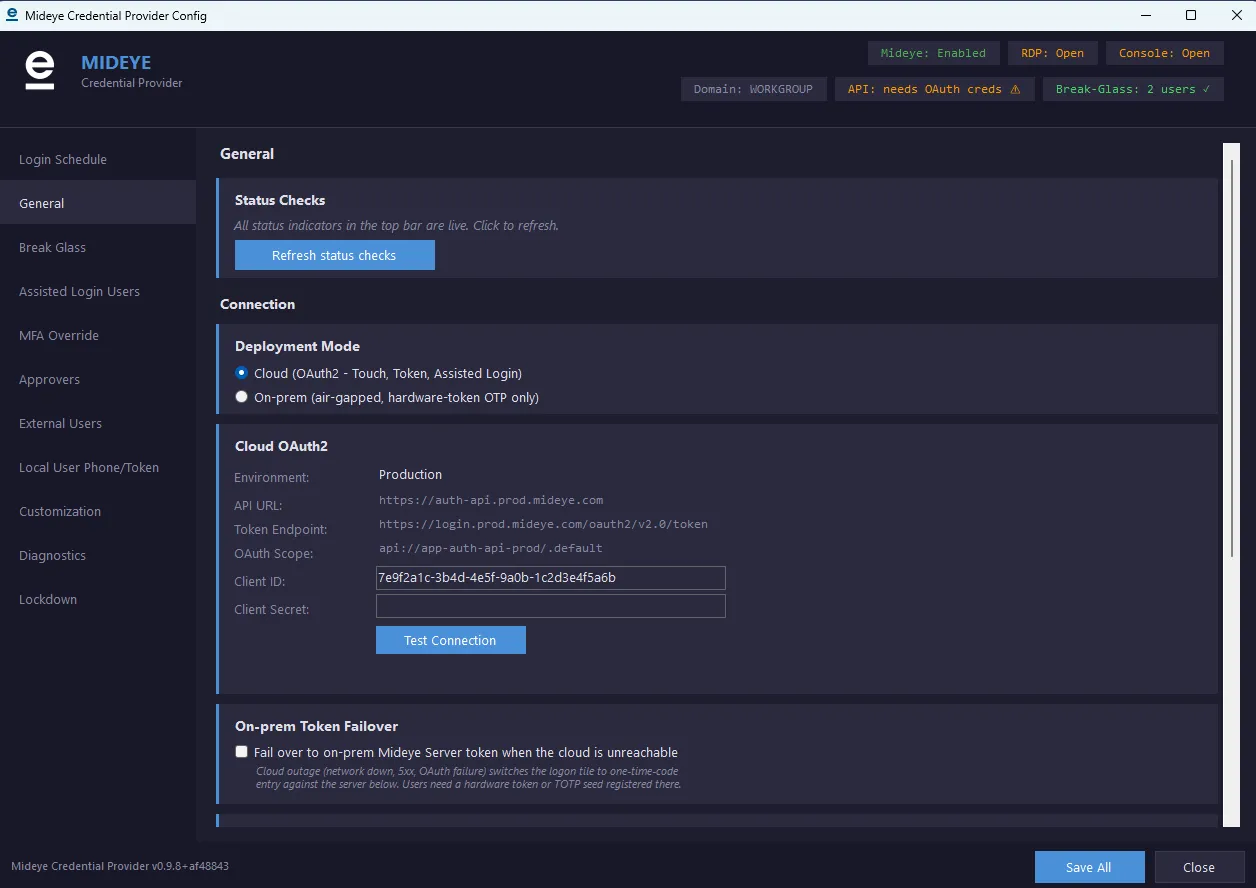Screen dimensions: 1256x888
Task: Focus the Client Secret input box
Action: 550,606
